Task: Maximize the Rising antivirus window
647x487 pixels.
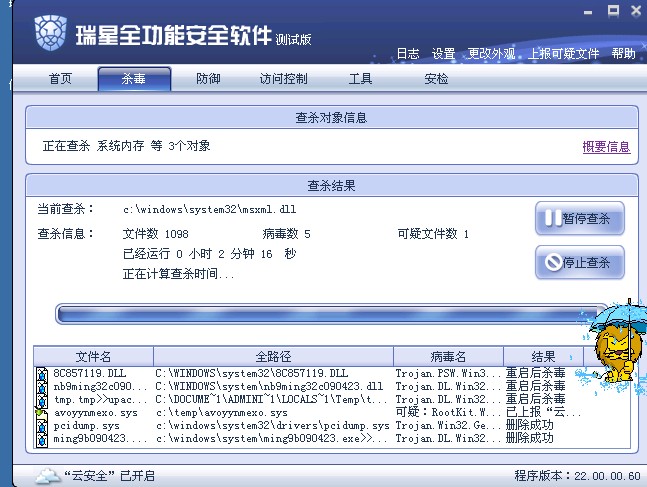Action: [613, 11]
